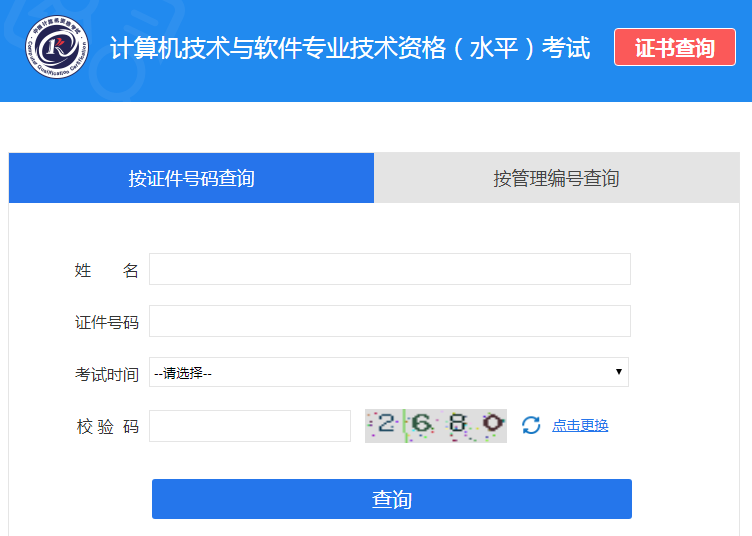
Task: Click the 考试时间 field label
Action: coord(106,374)
